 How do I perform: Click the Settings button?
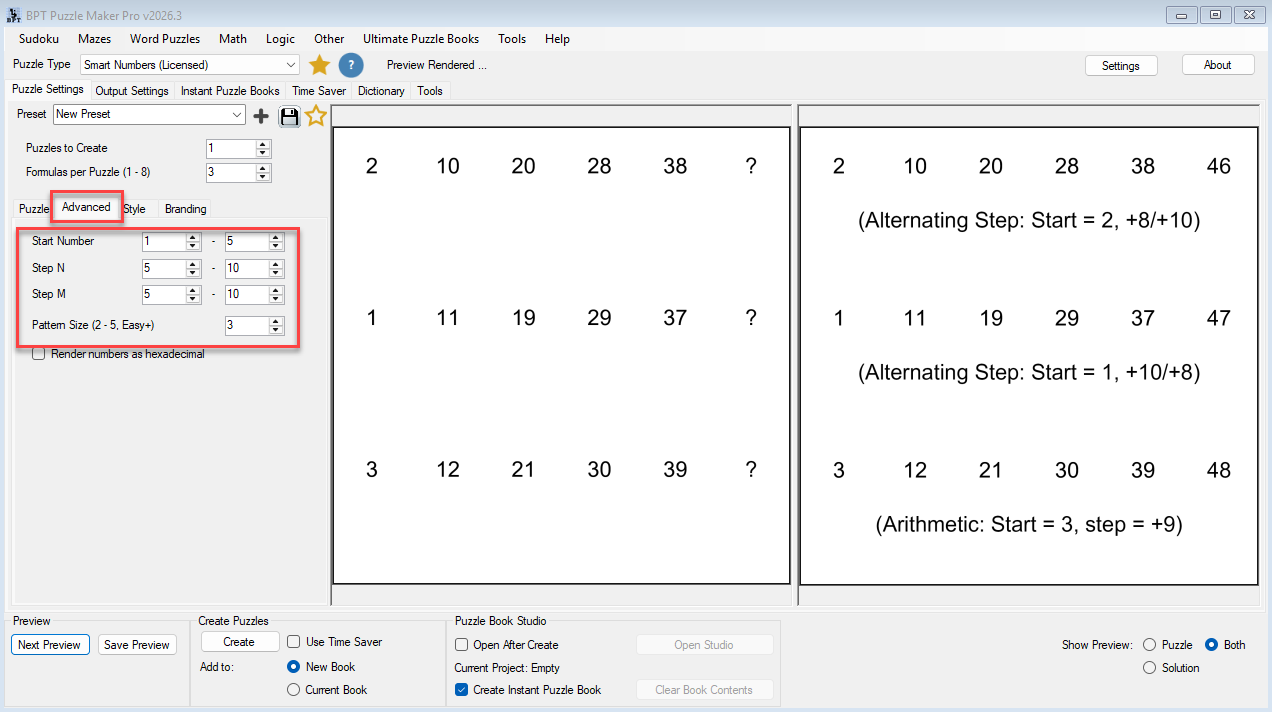[1121, 65]
